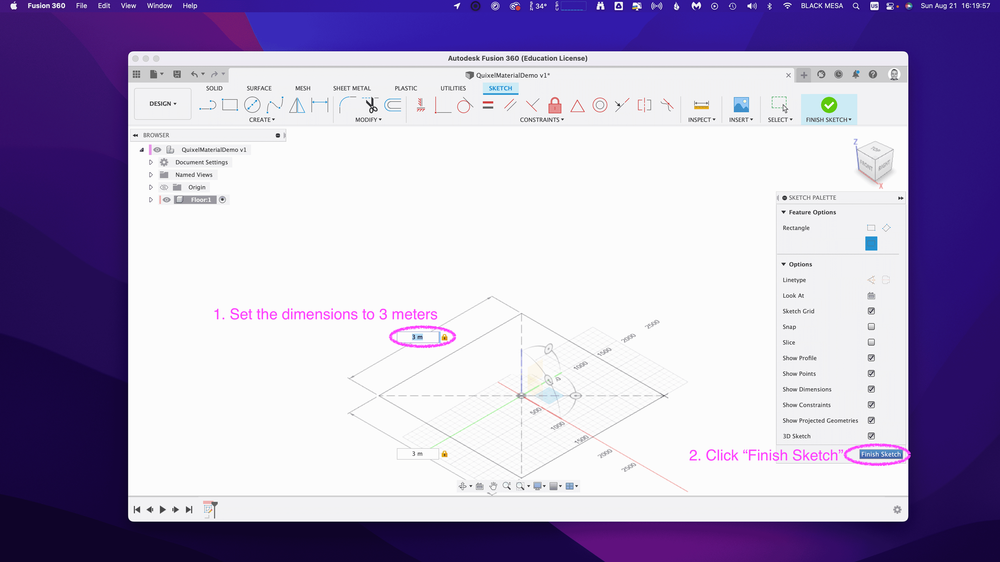
Task: Enable the Snap checkbox
Action: coord(871,327)
